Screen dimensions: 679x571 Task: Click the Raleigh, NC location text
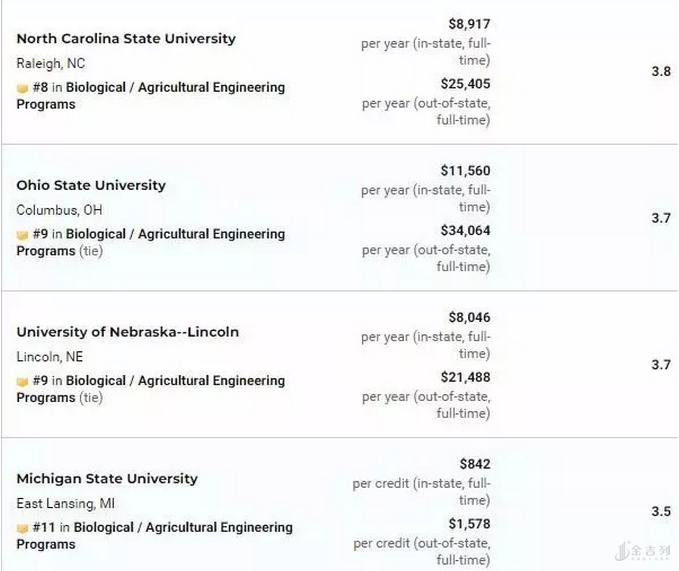point(51,63)
